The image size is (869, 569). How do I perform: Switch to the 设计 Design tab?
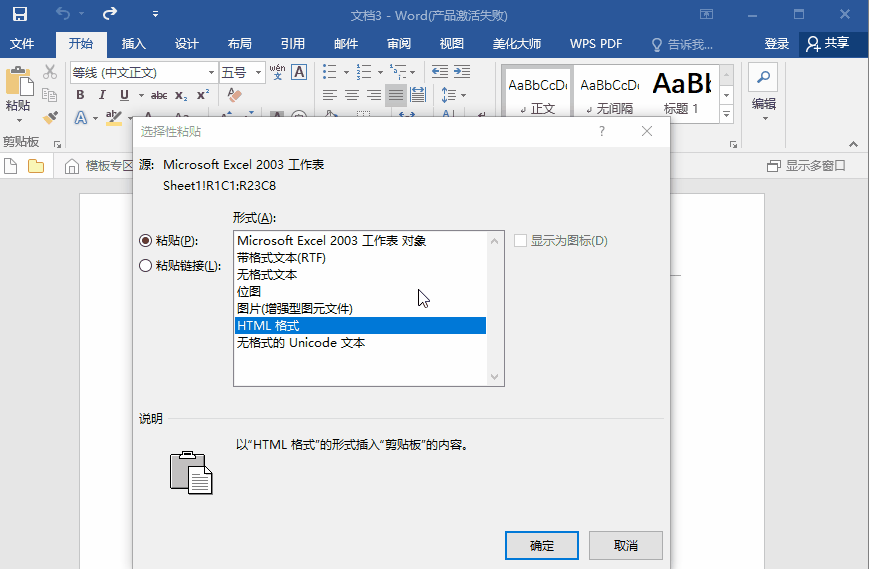pos(187,44)
